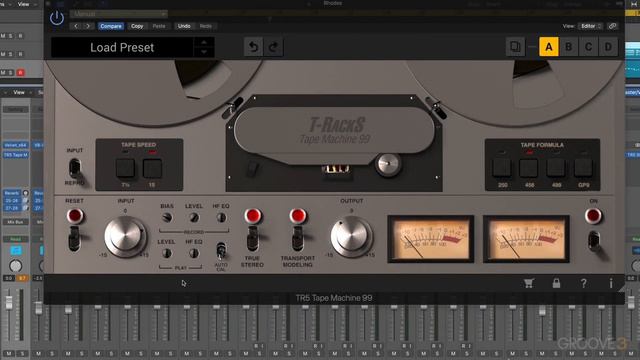This screenshot has width=640, height=360.
Task: Click the play LEVEL trim knob
Action: point(167,253)
